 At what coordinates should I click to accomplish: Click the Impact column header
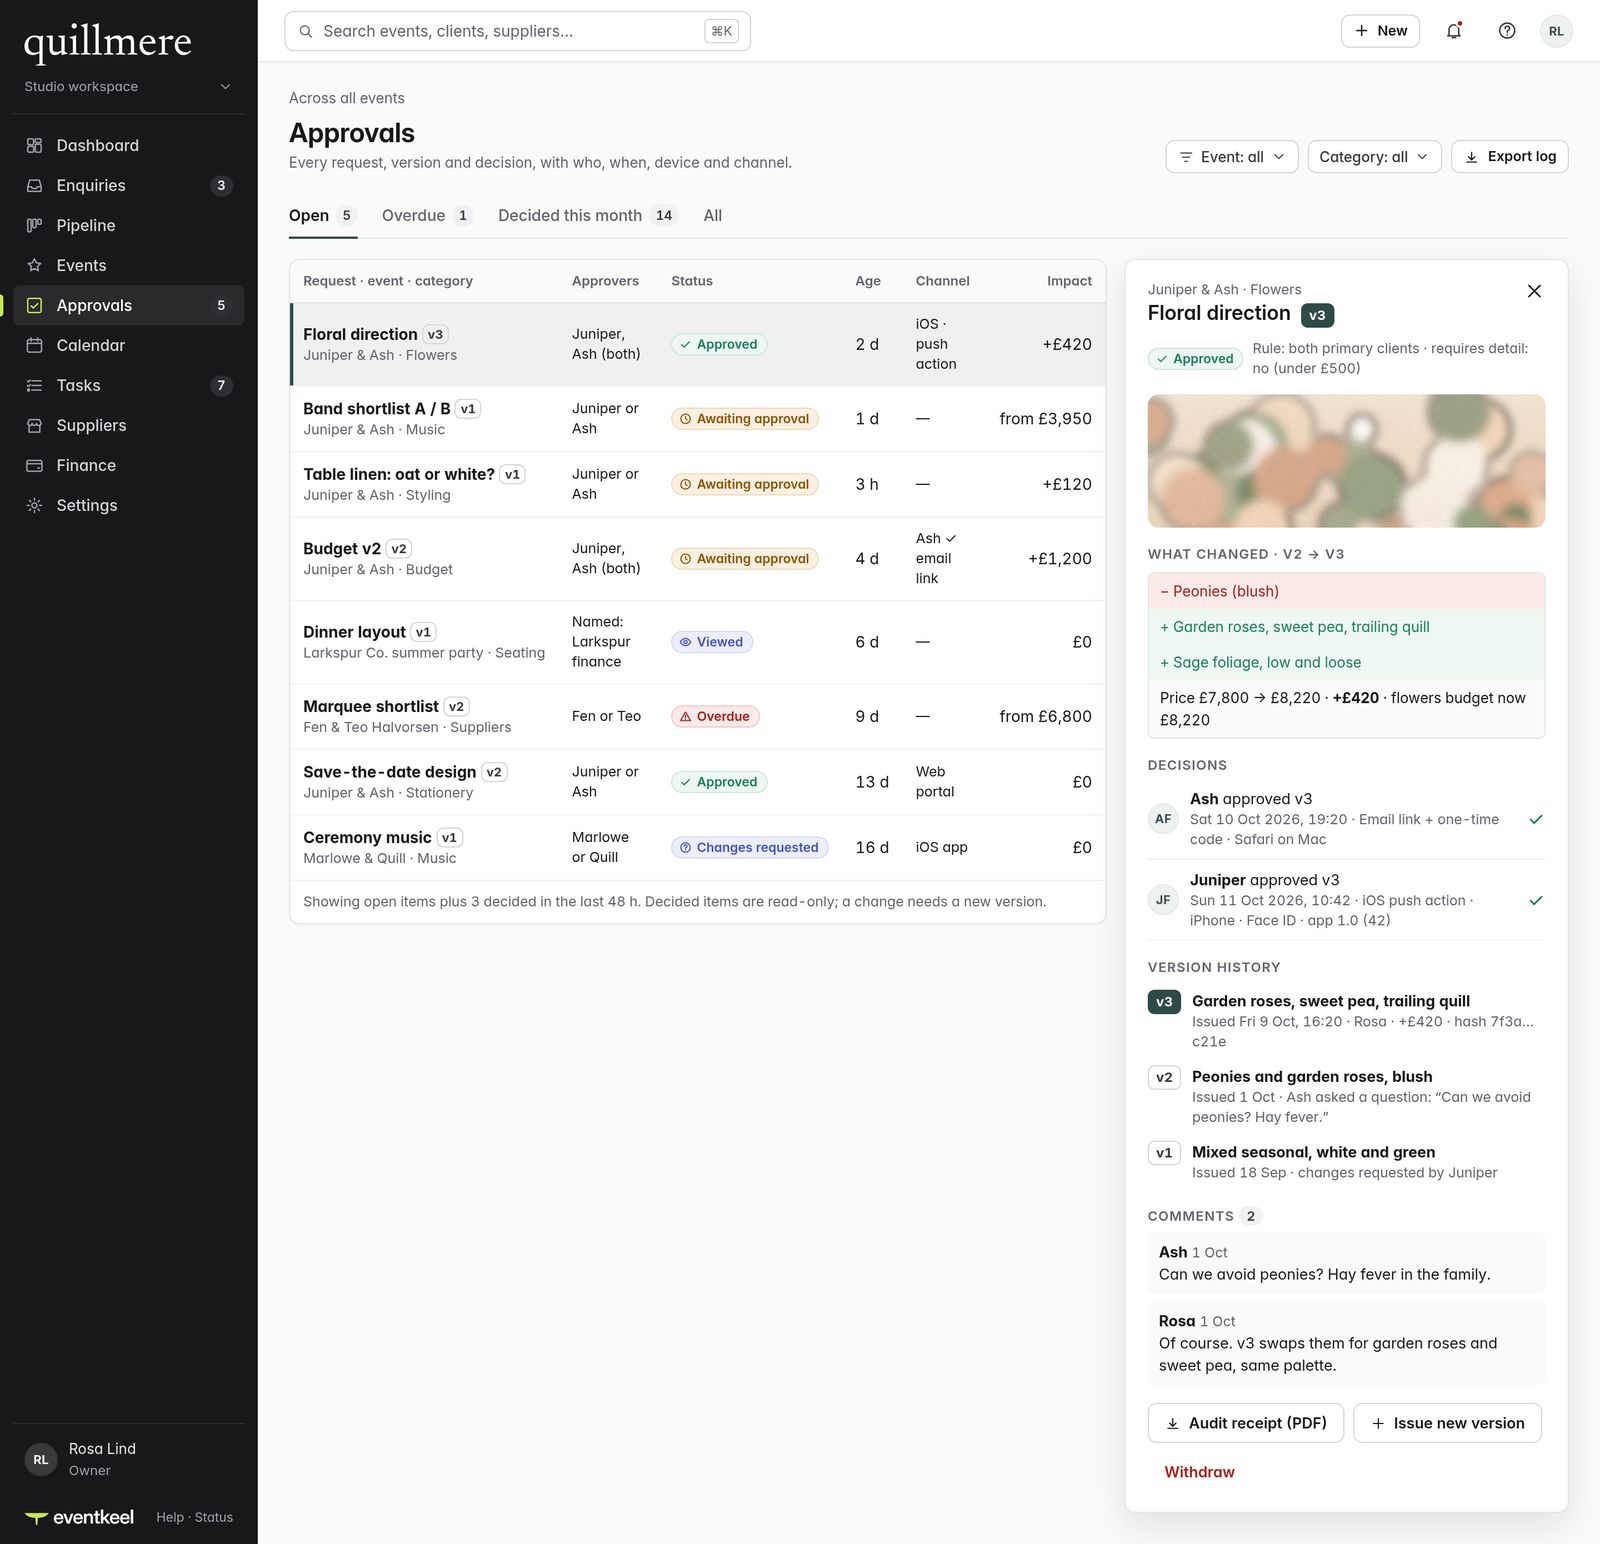(1069, 281)
